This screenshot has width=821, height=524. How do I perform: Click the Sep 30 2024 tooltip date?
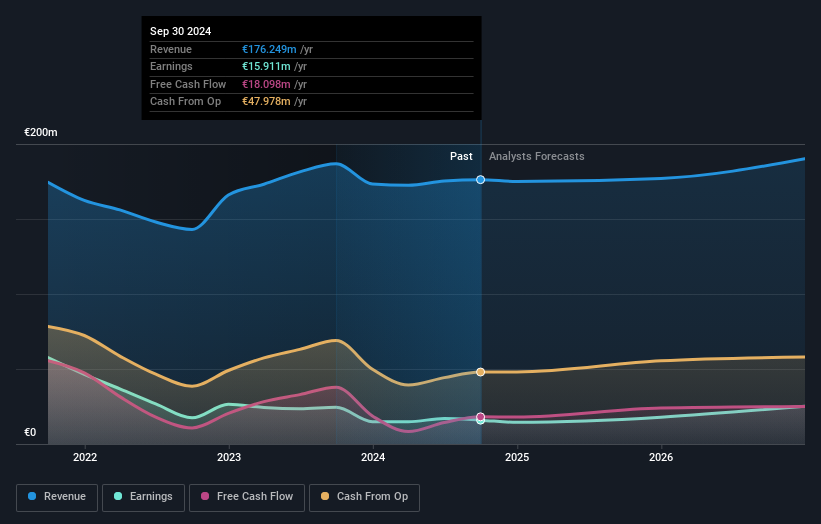(x=181, y=31)
